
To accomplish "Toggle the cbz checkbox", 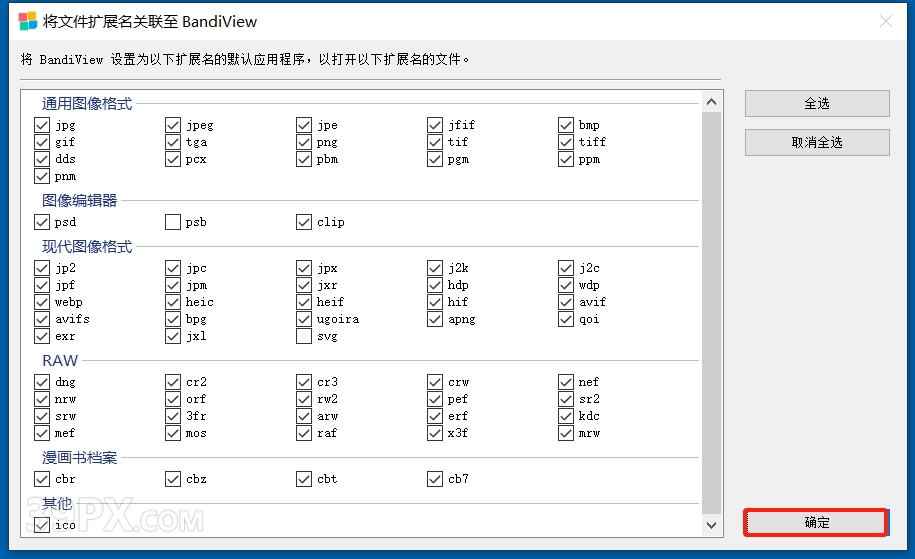I will (x=173, y=479).
